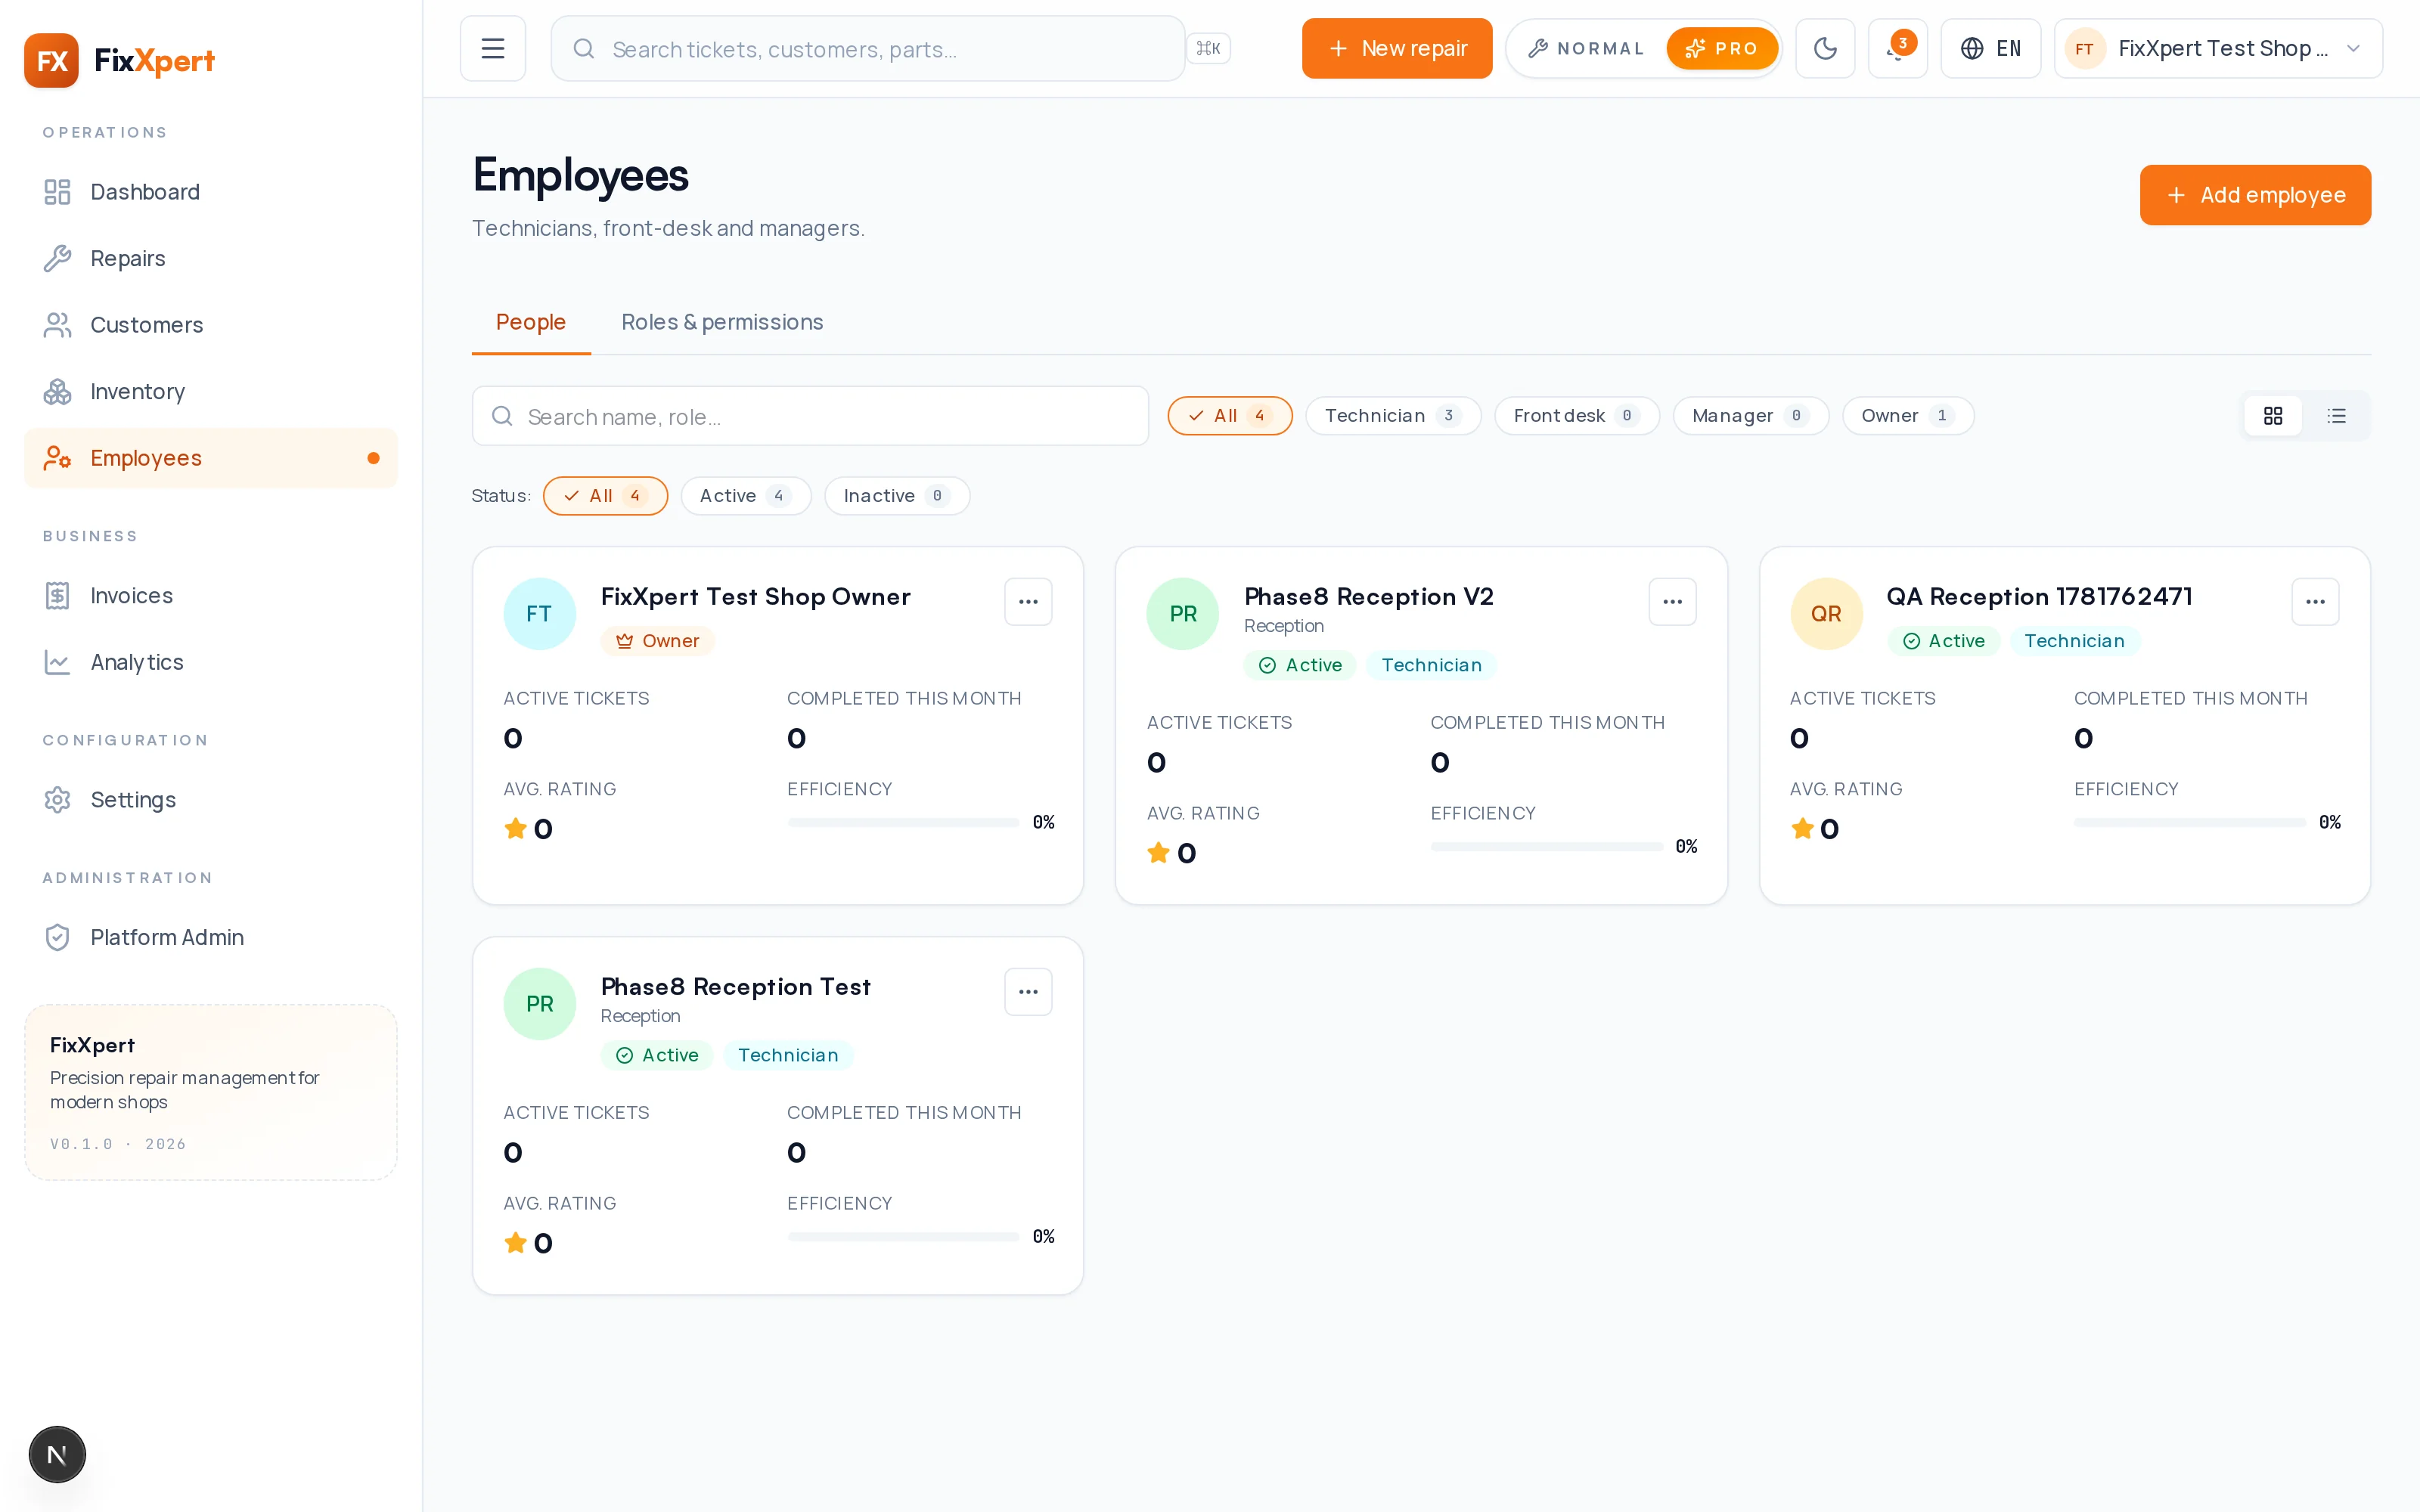
Task: Click the keyboard shortcut ⌘K badge
Action: pos(1208,48)
